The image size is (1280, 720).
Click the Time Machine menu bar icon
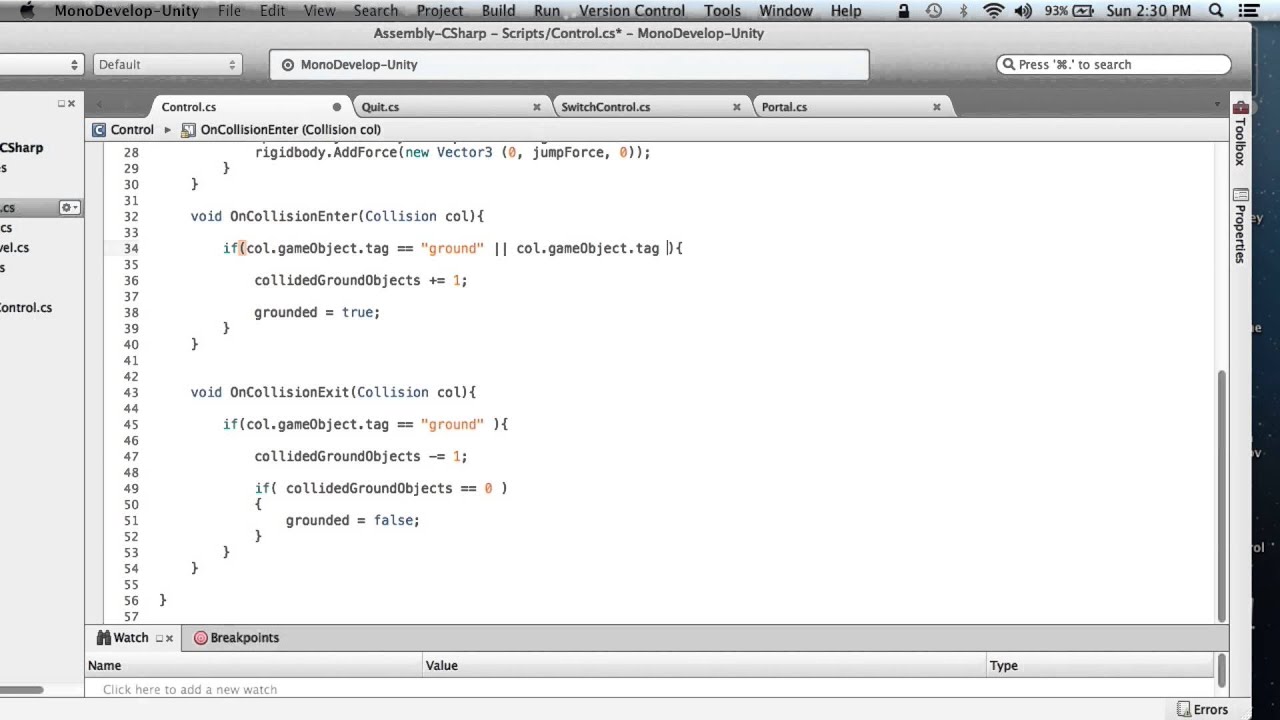click(x=934, y=11)
